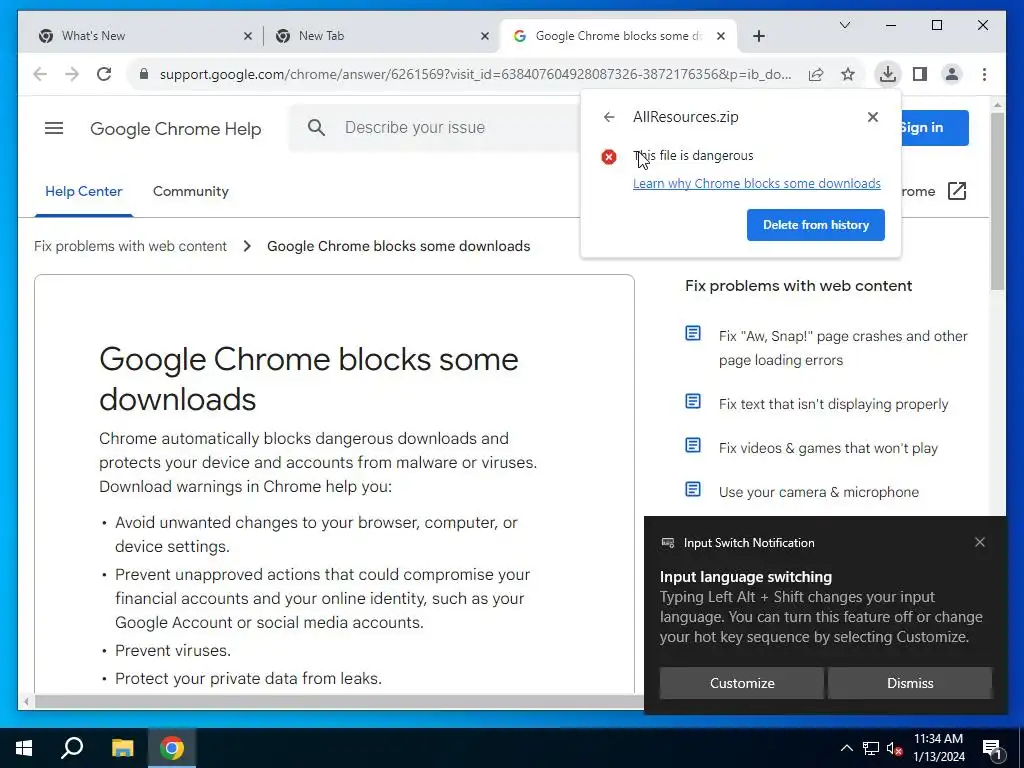Bookmark this tab with the star icon

coord(848,74)
